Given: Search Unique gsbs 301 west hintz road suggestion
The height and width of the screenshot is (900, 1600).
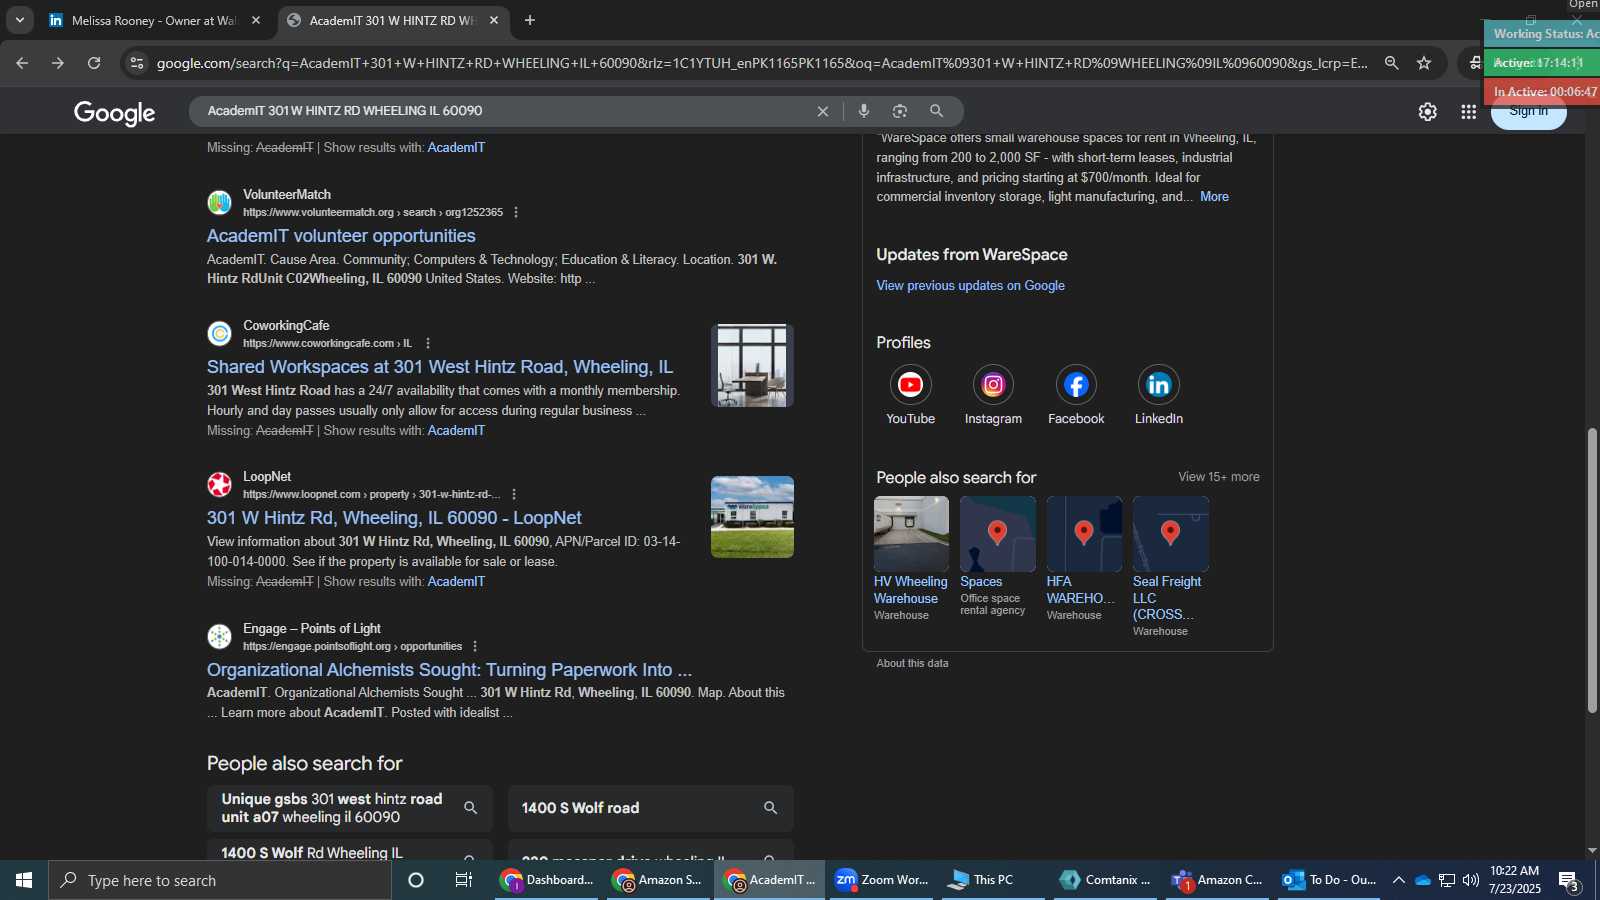Looking at the screenshot, I should [350, 808].
